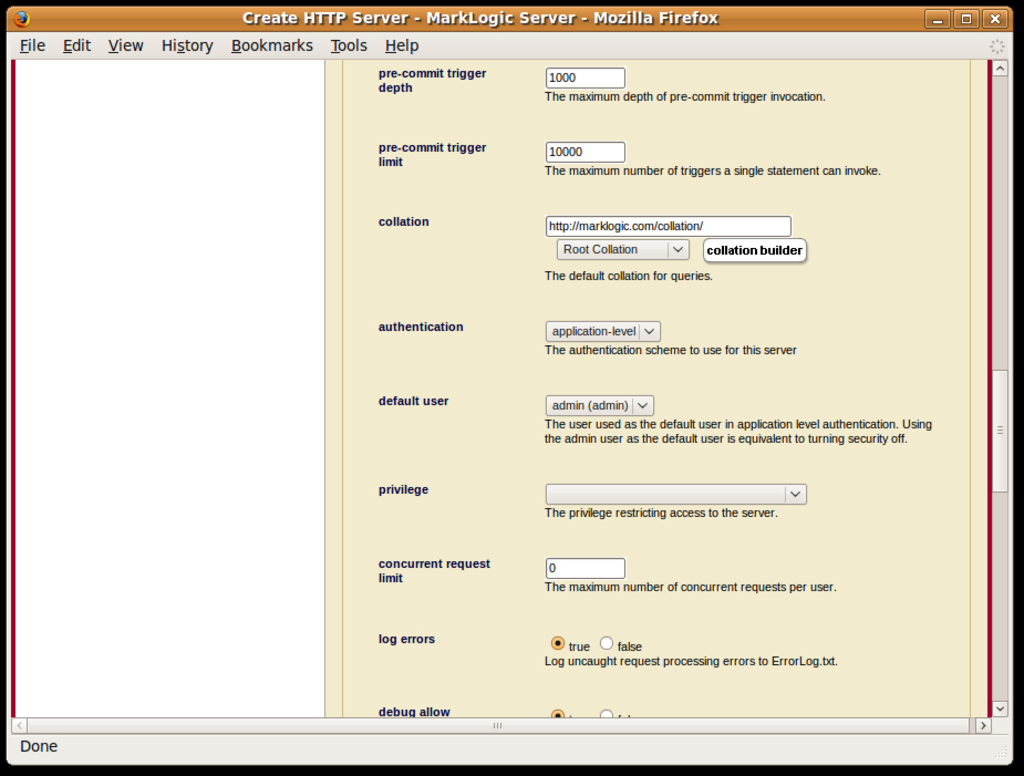Click the 'default user' field label

coord(413,401)
